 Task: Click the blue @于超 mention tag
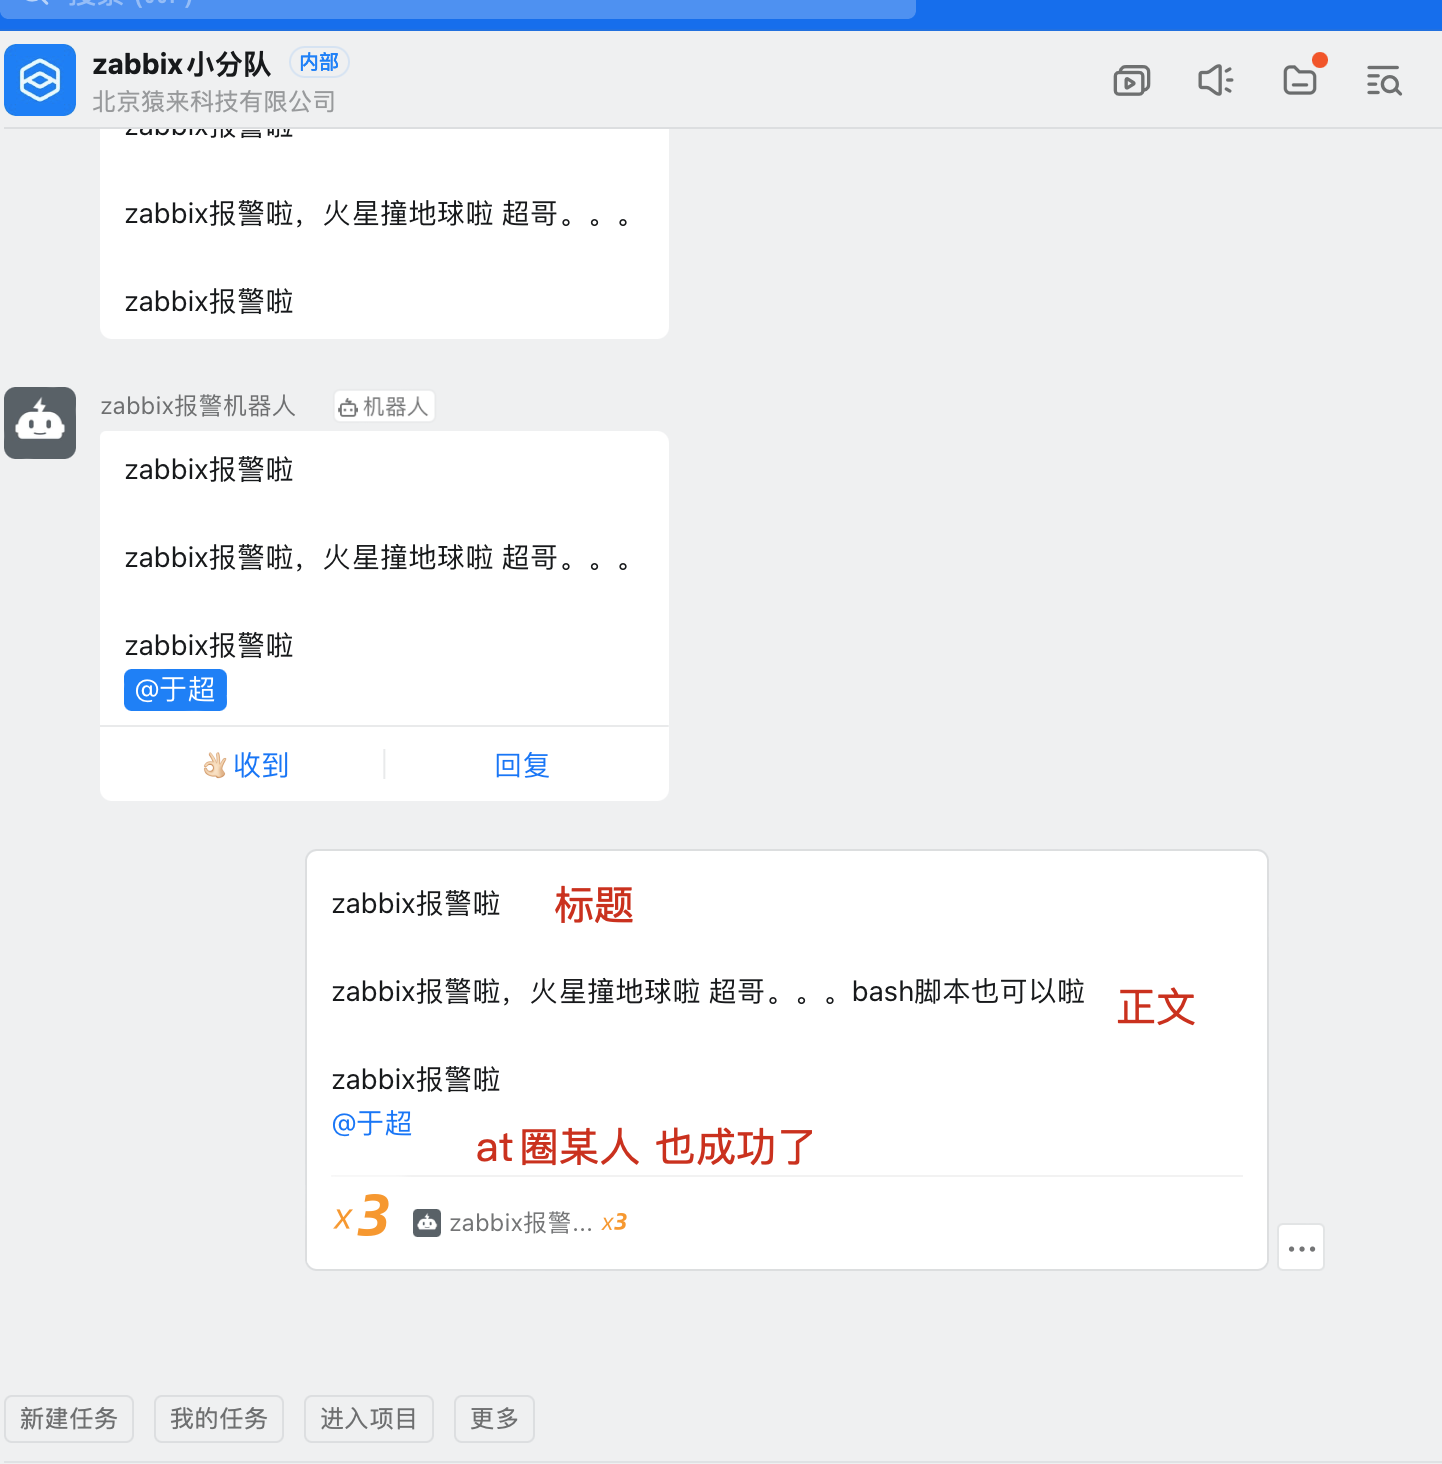(175, 690)
